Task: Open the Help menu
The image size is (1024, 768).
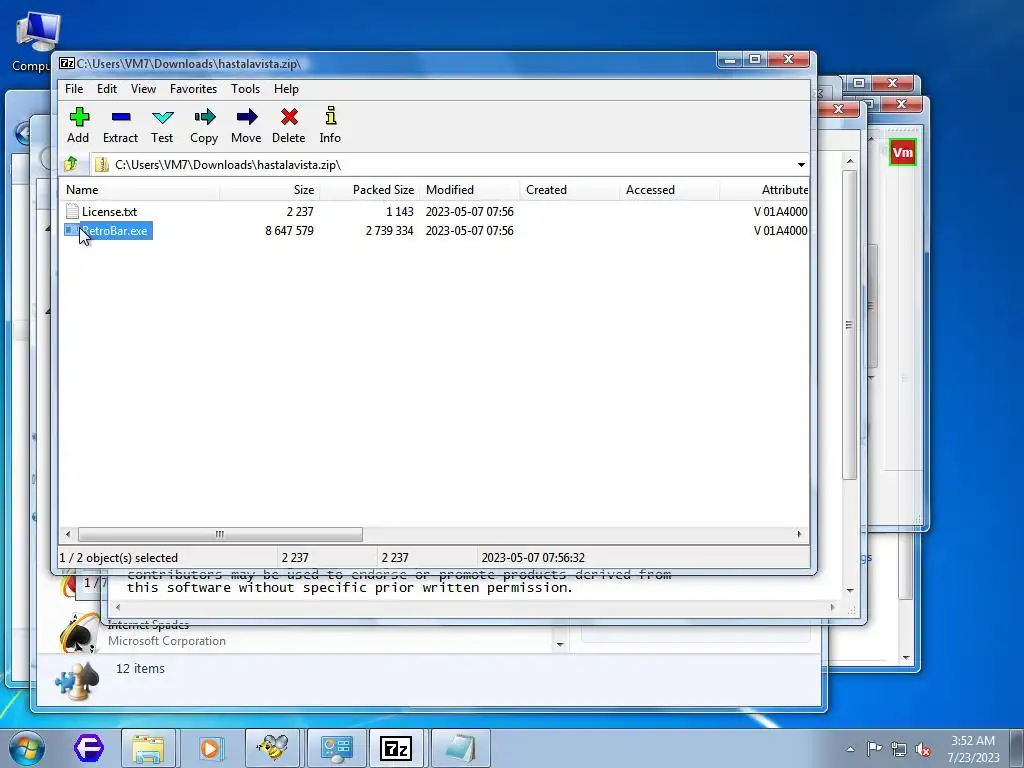Action: (x=286, y=89)
